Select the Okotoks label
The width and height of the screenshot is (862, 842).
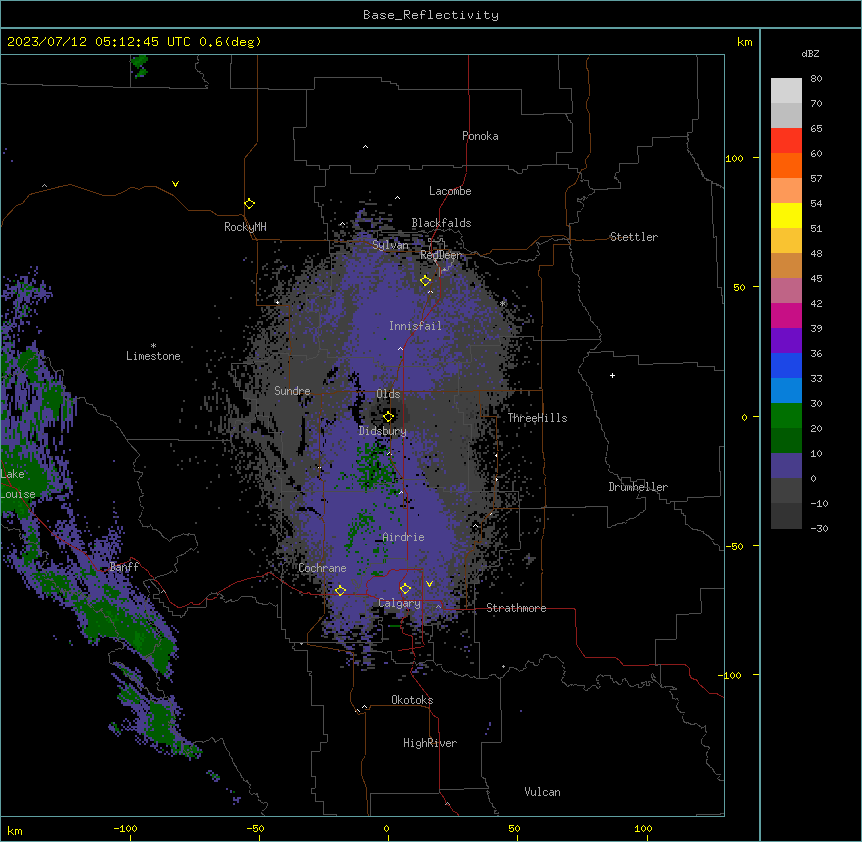pos(412,700)
